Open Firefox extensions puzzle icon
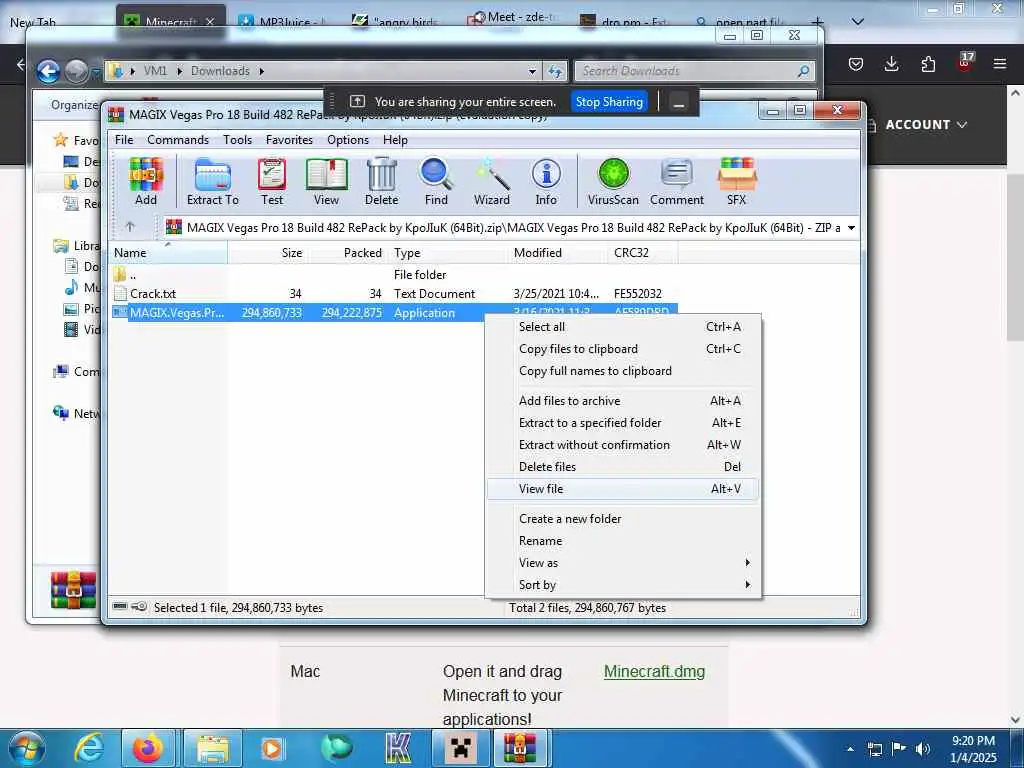 928,64
